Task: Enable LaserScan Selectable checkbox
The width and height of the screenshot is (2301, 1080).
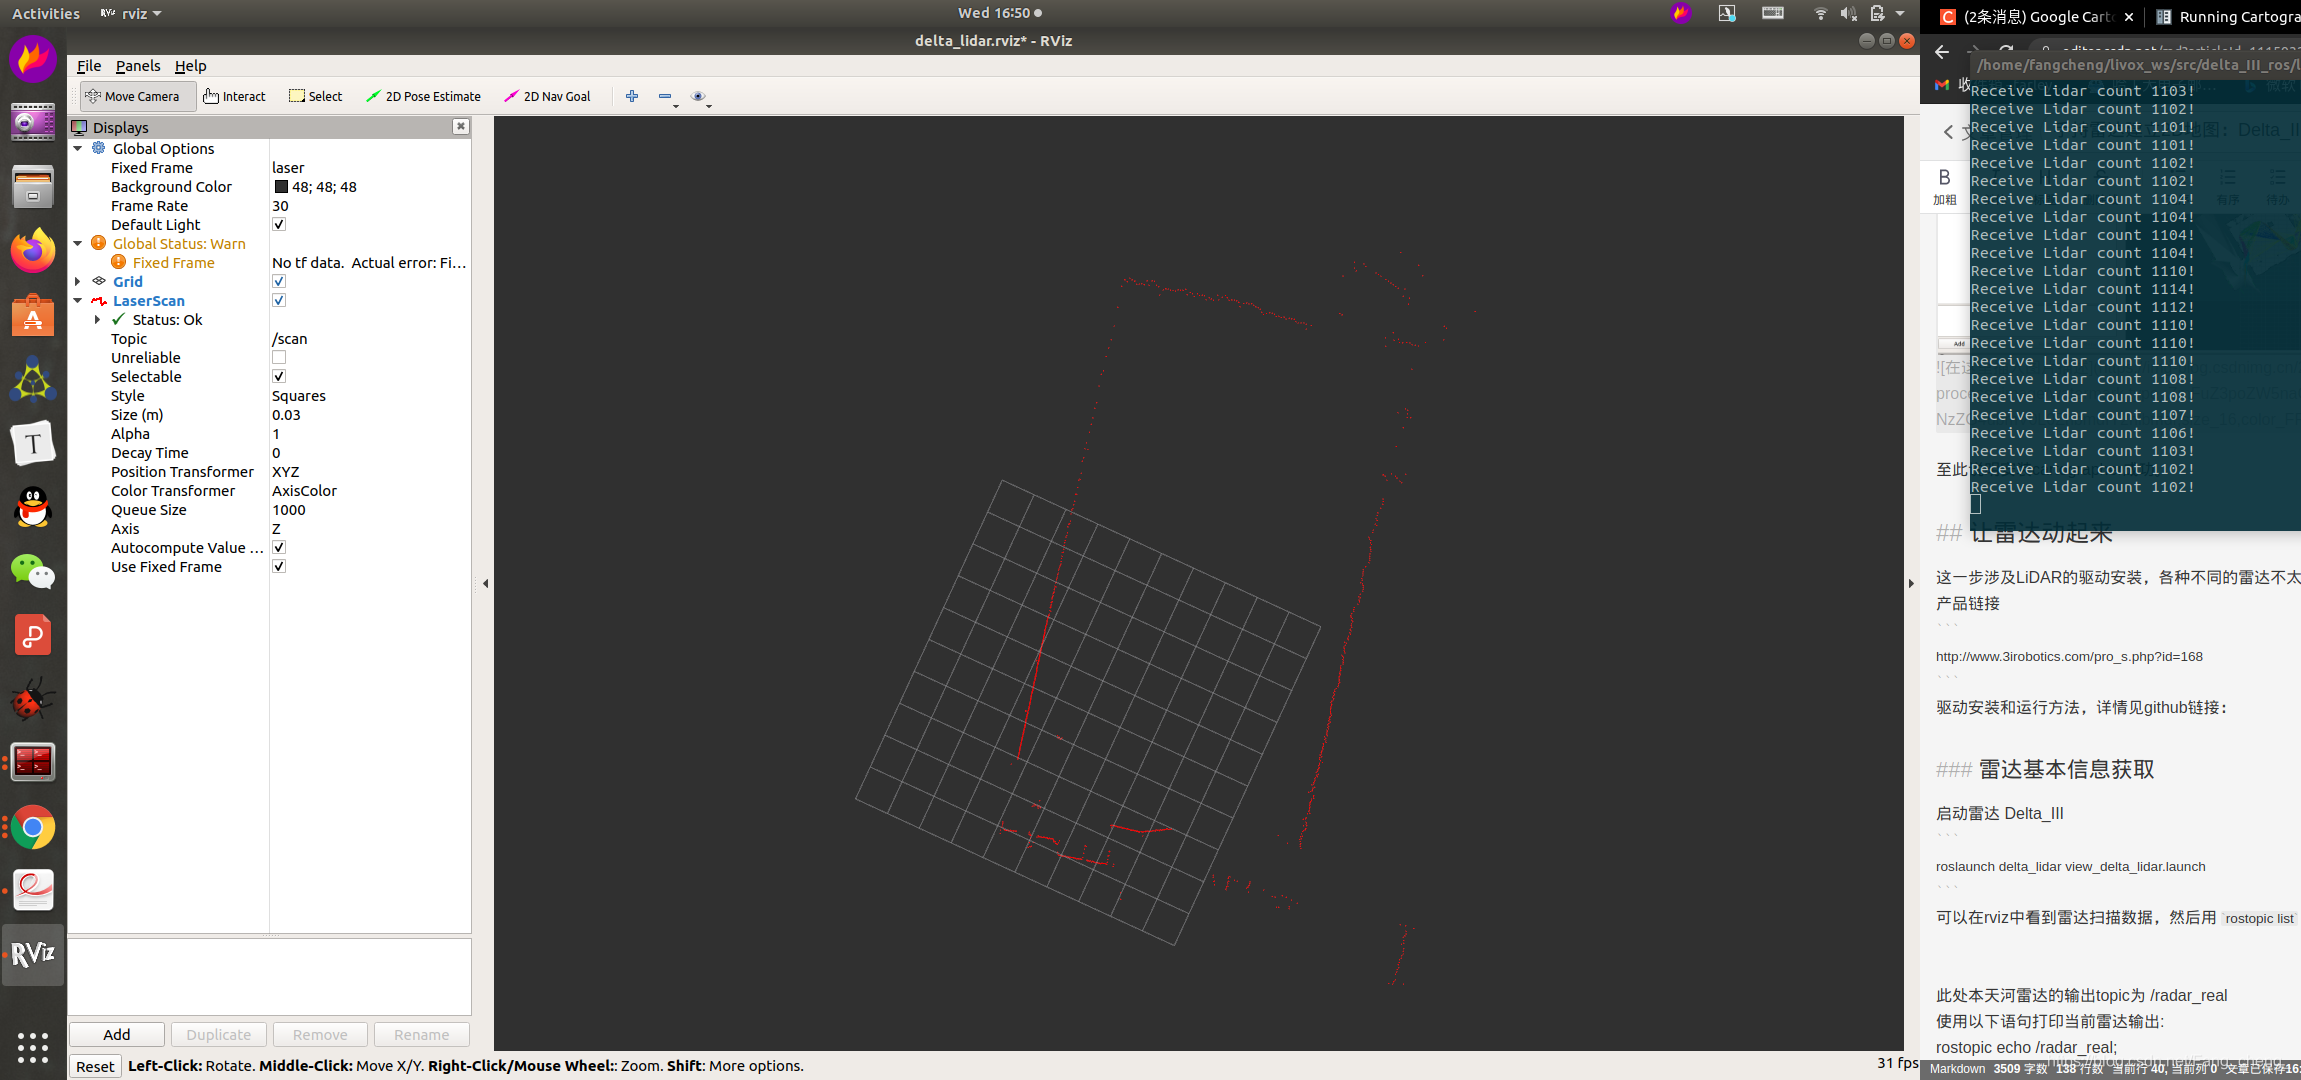Action: (x=279, y=377)
